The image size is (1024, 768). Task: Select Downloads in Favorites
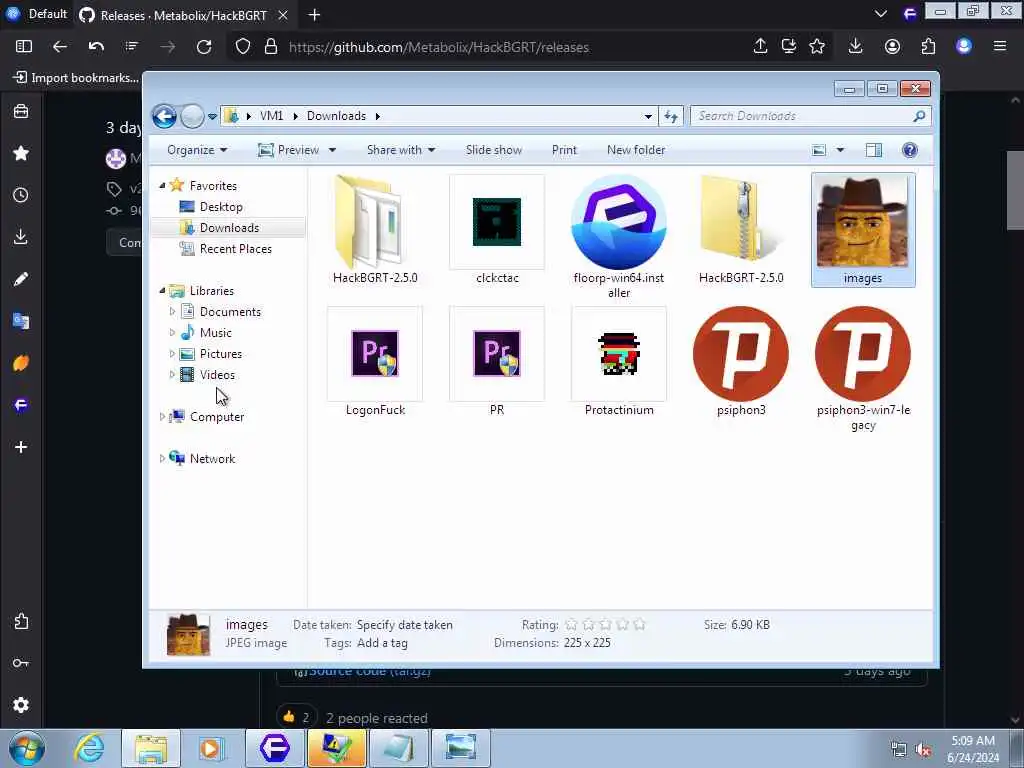pyautogui.click(x=229, y=228)
